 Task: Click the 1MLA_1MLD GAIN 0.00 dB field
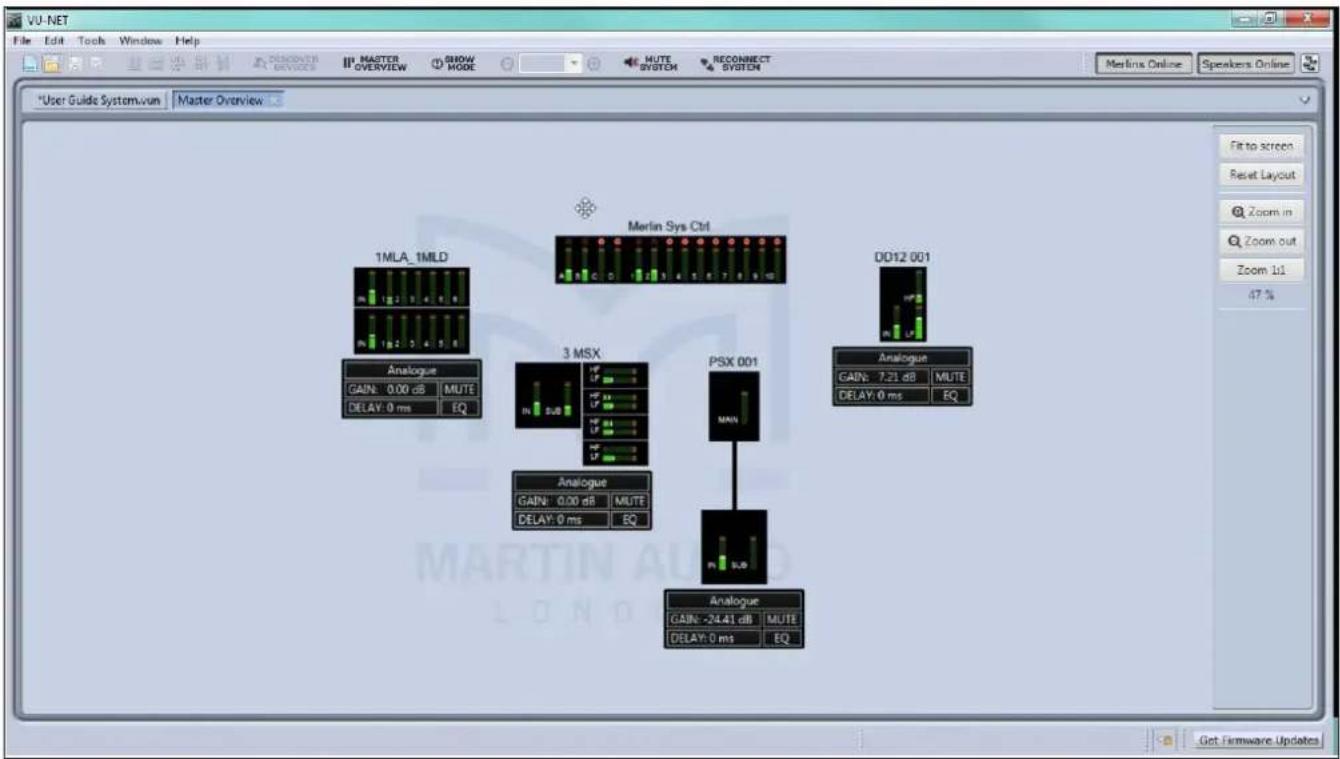tap(392, 389)
